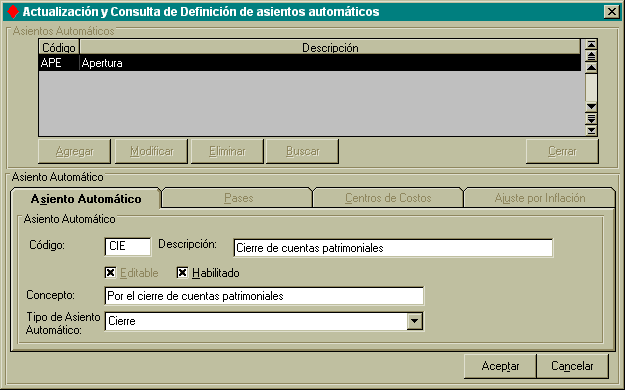Click the Concepto input field
This screenshot has height=390, width=625.
pos(264,296)
